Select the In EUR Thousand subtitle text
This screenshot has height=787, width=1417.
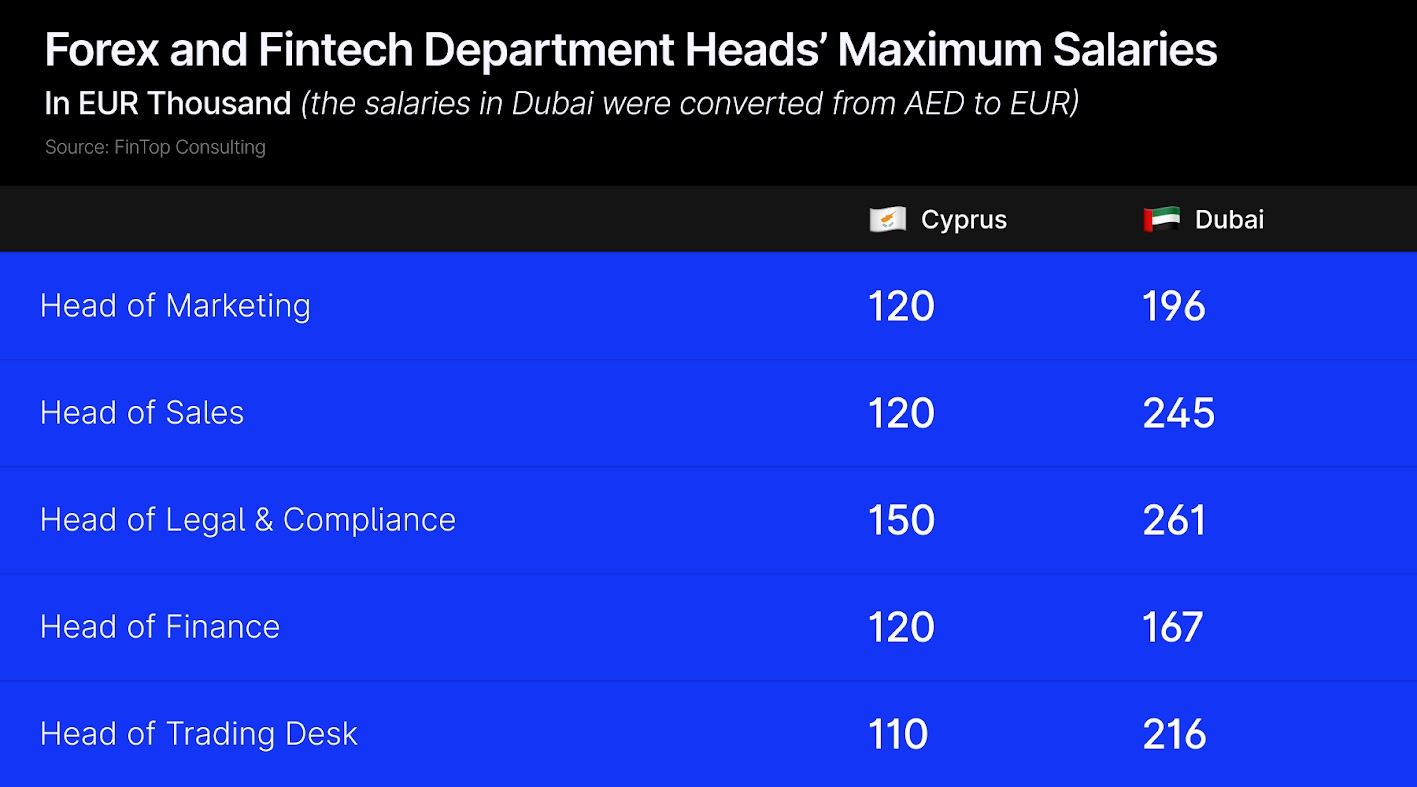(168, 103)
